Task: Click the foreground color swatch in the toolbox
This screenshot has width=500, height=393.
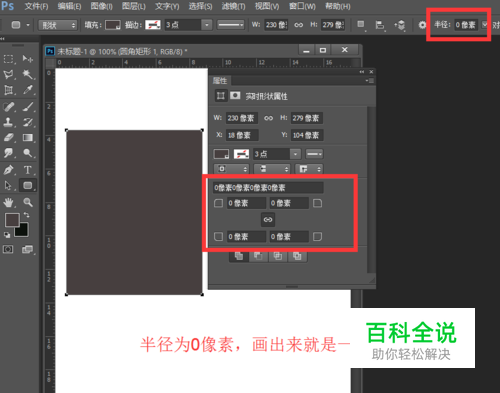Action: point(12,220)
